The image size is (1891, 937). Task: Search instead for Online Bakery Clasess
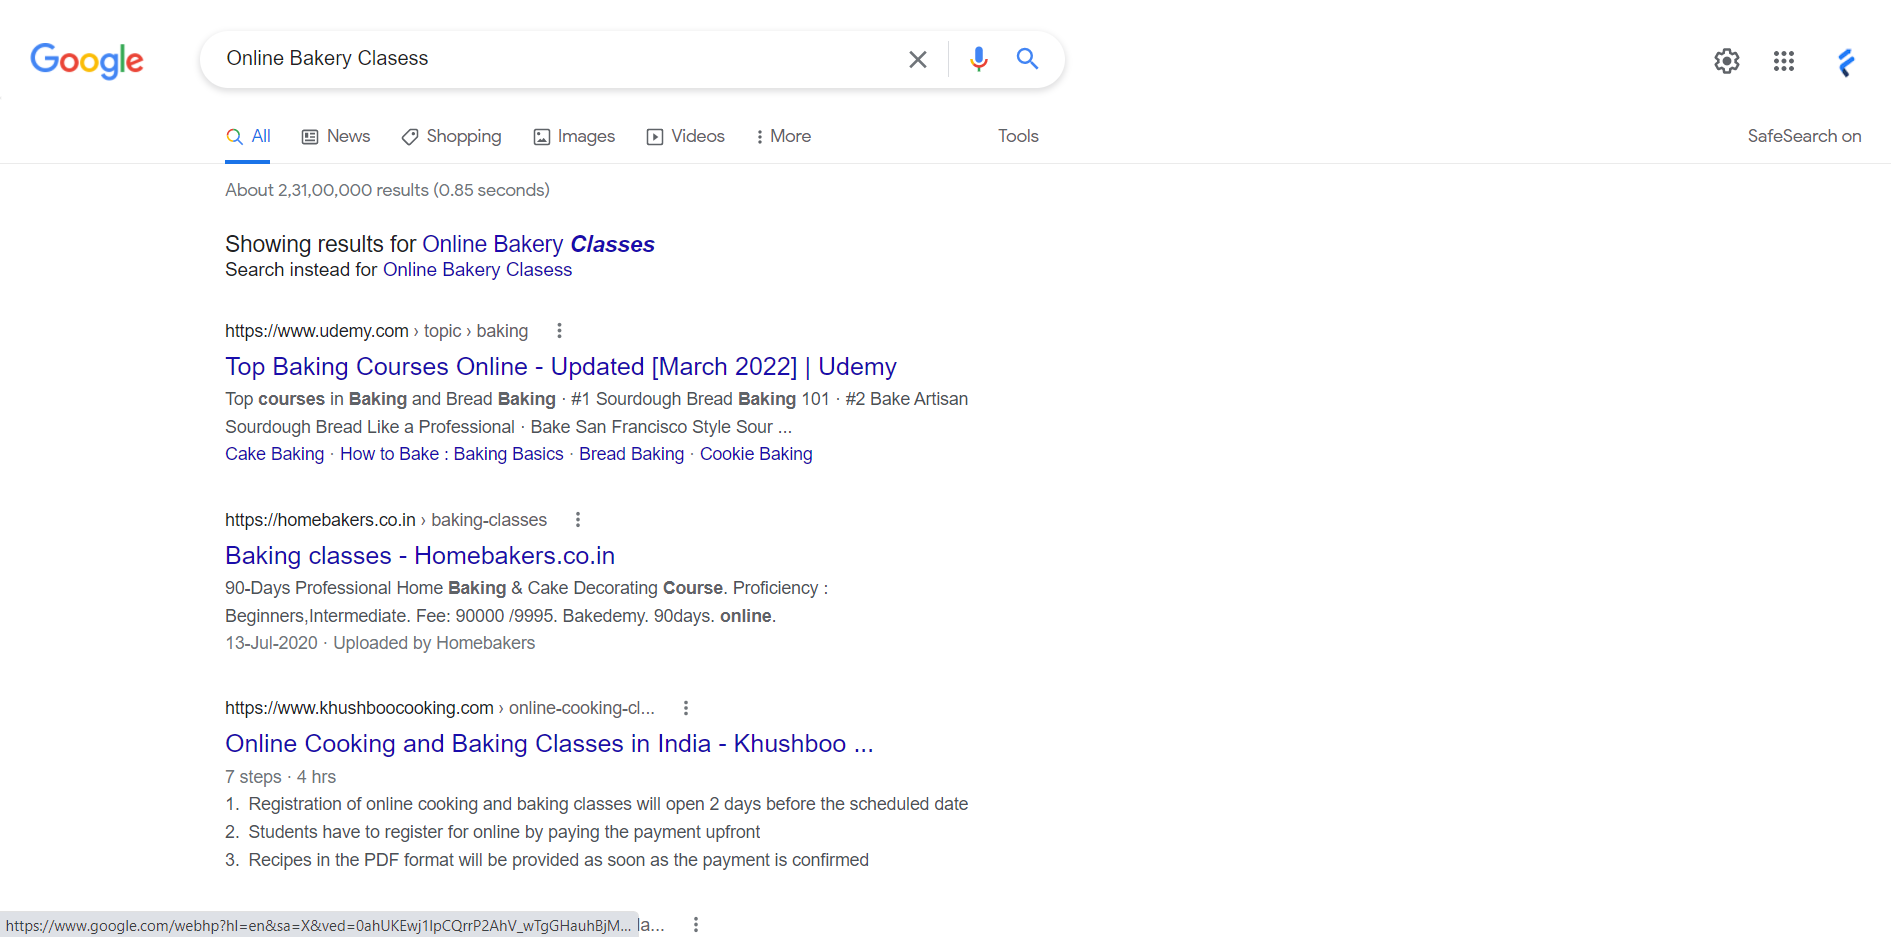[477, 270]
